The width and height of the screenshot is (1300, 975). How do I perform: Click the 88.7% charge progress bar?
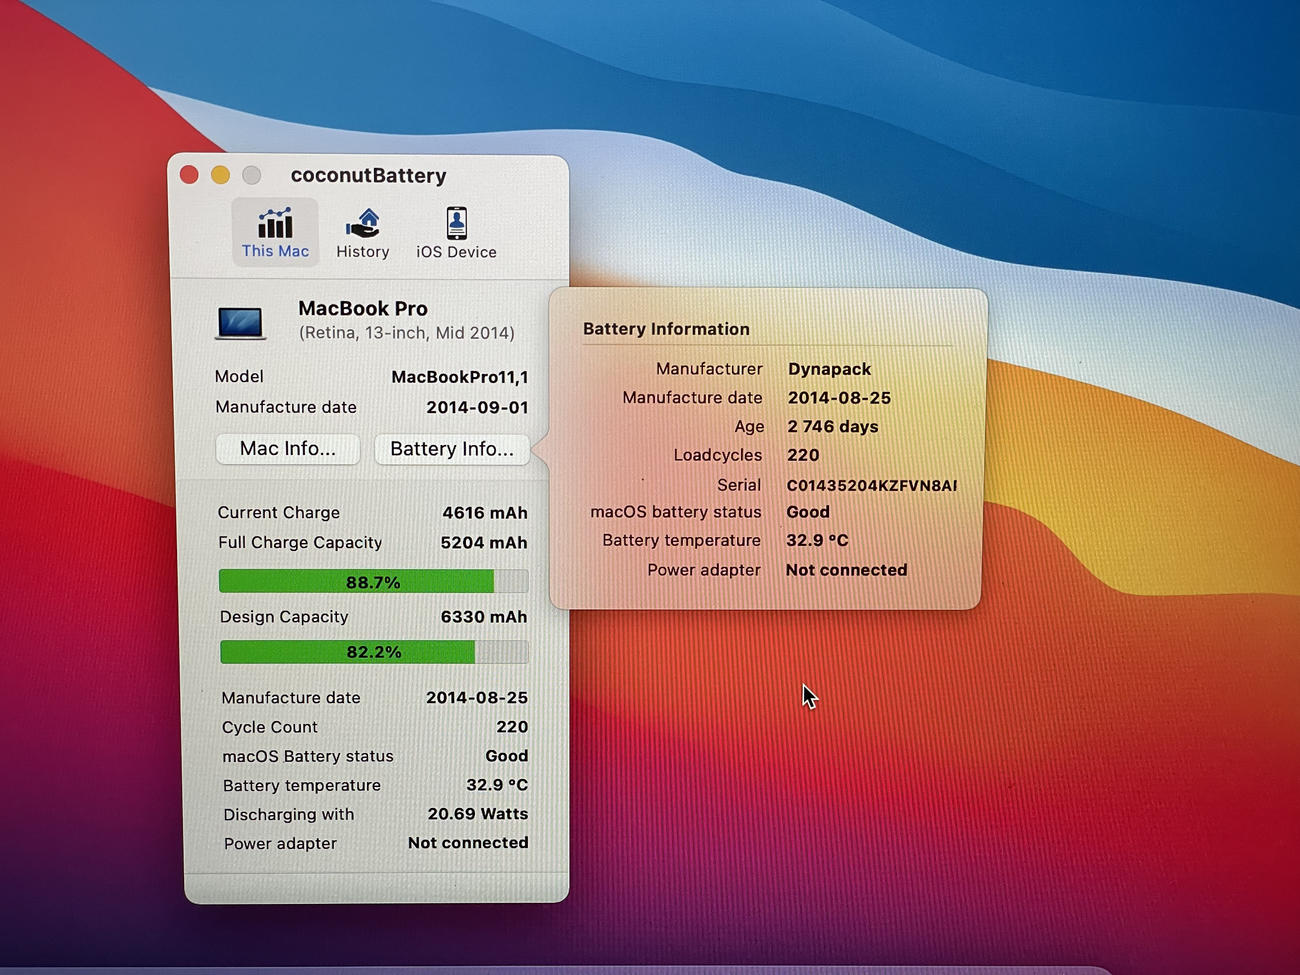(373, 581)
